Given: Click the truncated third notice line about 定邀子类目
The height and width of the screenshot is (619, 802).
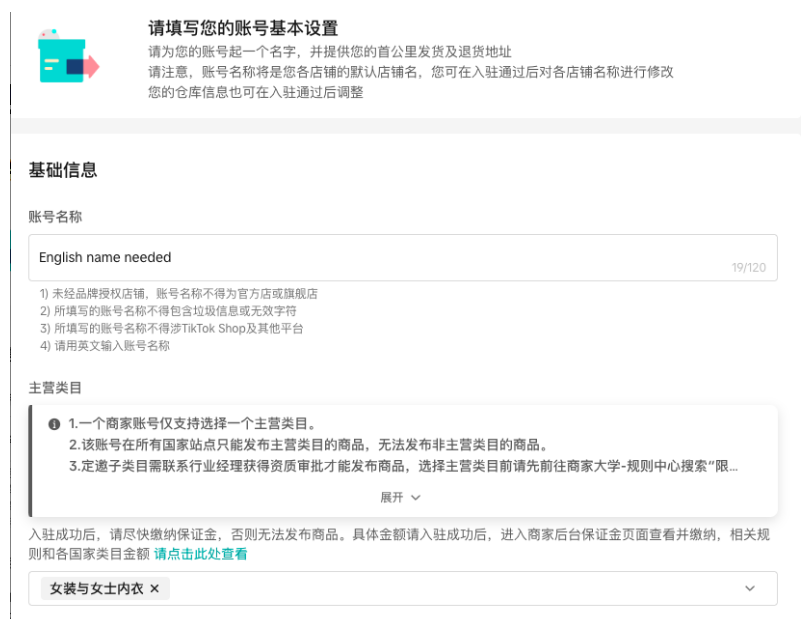Looking at the screenshot, I should pos(400,466).
